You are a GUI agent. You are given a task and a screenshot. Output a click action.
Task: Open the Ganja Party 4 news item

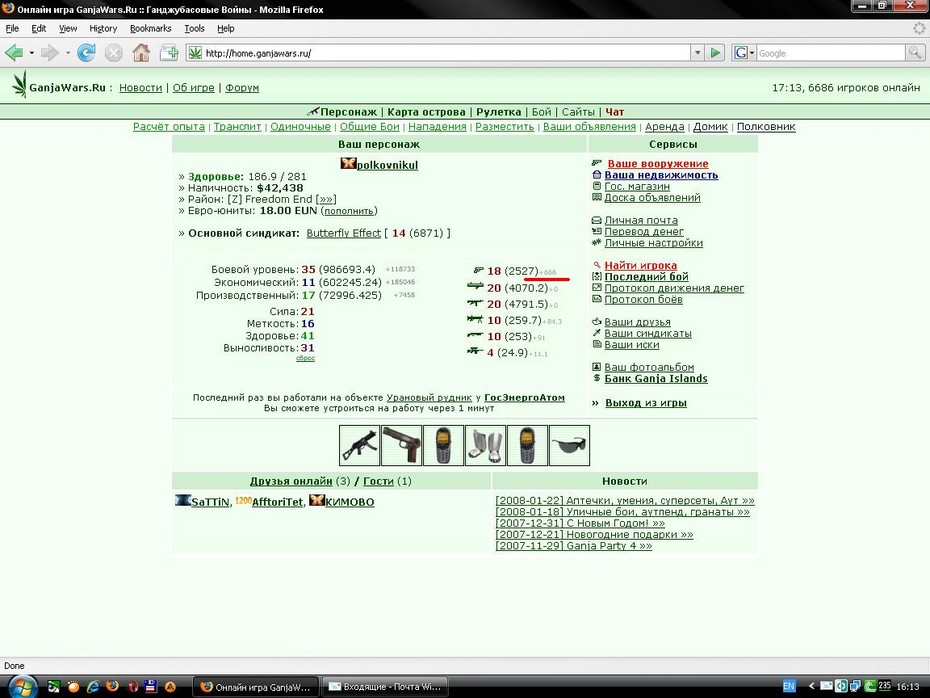574,546
